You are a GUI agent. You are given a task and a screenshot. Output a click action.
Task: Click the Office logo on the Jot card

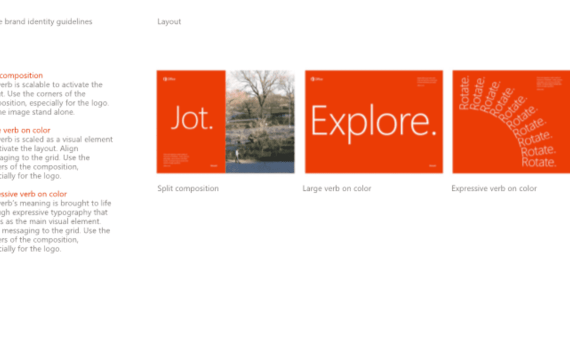pyautogui.click(x=169, y=79)
